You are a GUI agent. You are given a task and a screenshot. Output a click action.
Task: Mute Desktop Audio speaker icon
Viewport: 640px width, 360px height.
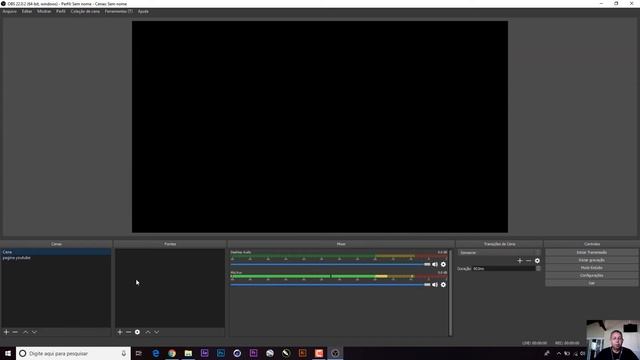(435, 264)
